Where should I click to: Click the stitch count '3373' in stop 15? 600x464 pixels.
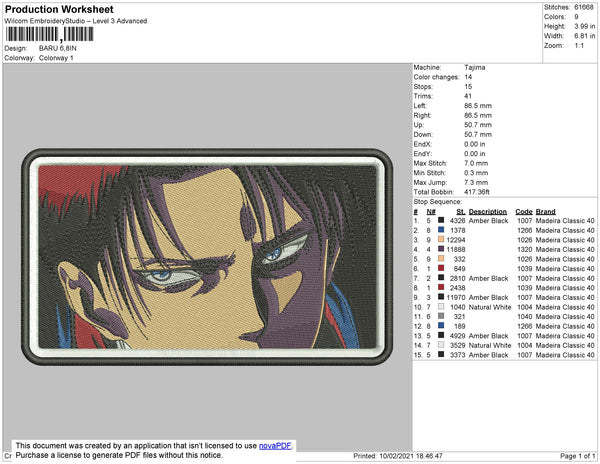click(458, 355)
